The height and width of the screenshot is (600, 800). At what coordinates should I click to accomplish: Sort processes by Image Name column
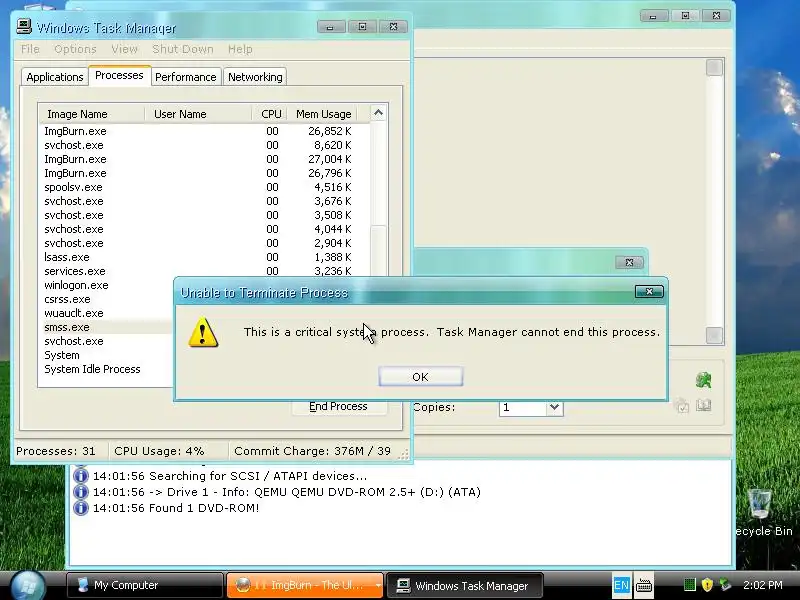pos(92,114)
